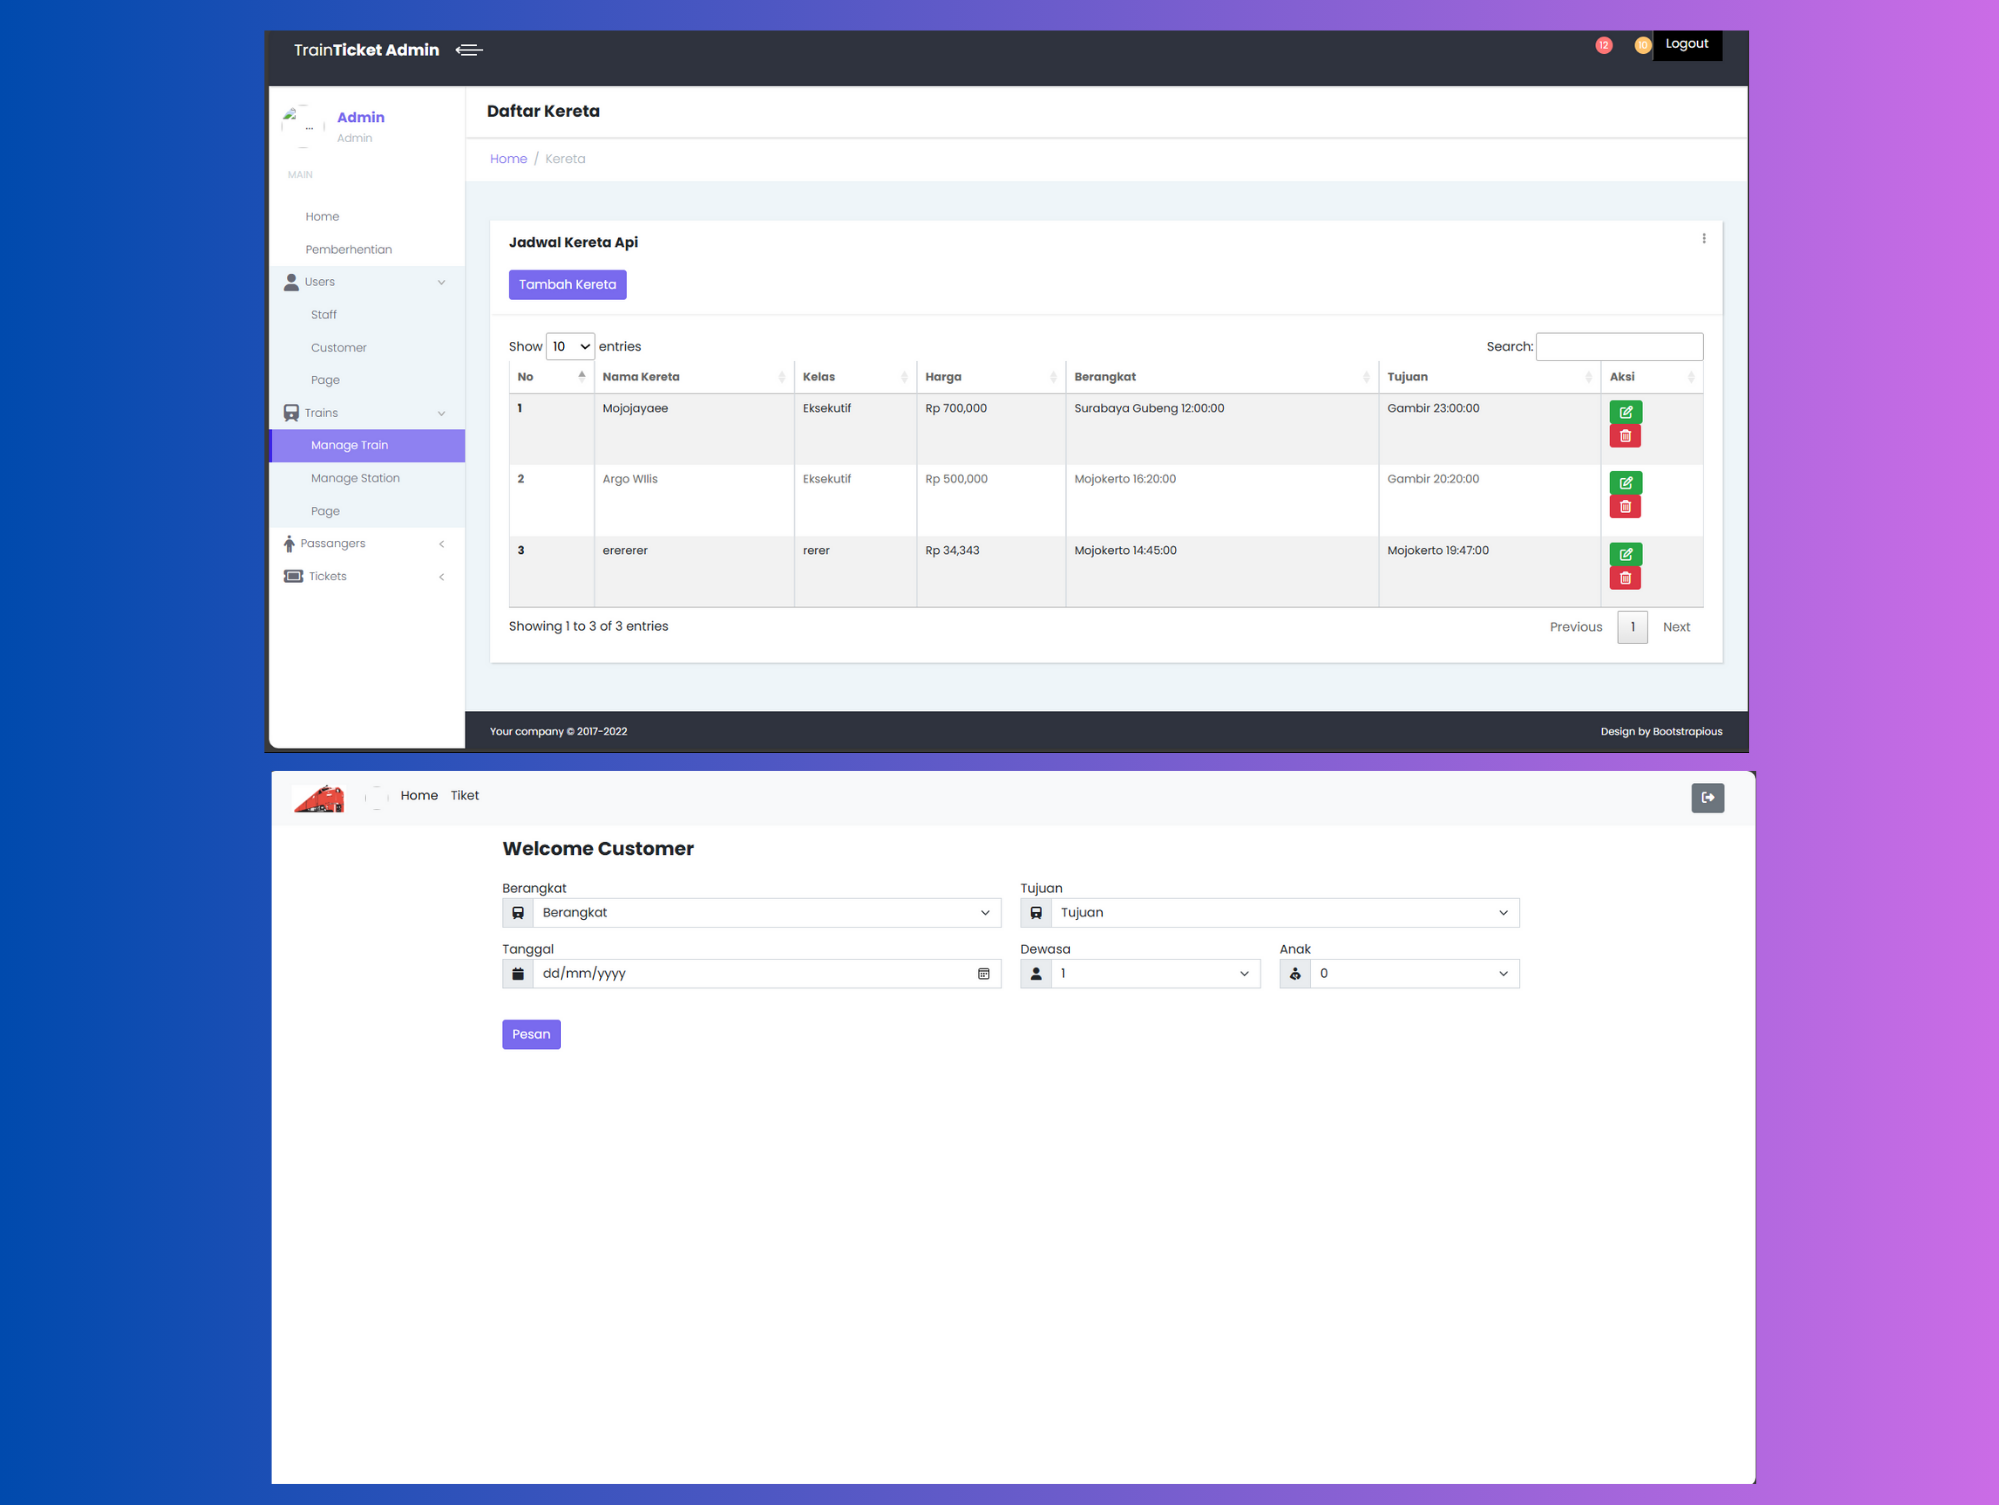The width and height of the screenshot is (2000, 1505).
Task: Open Manage Station in the sidebar
Action: coord(355,479)
